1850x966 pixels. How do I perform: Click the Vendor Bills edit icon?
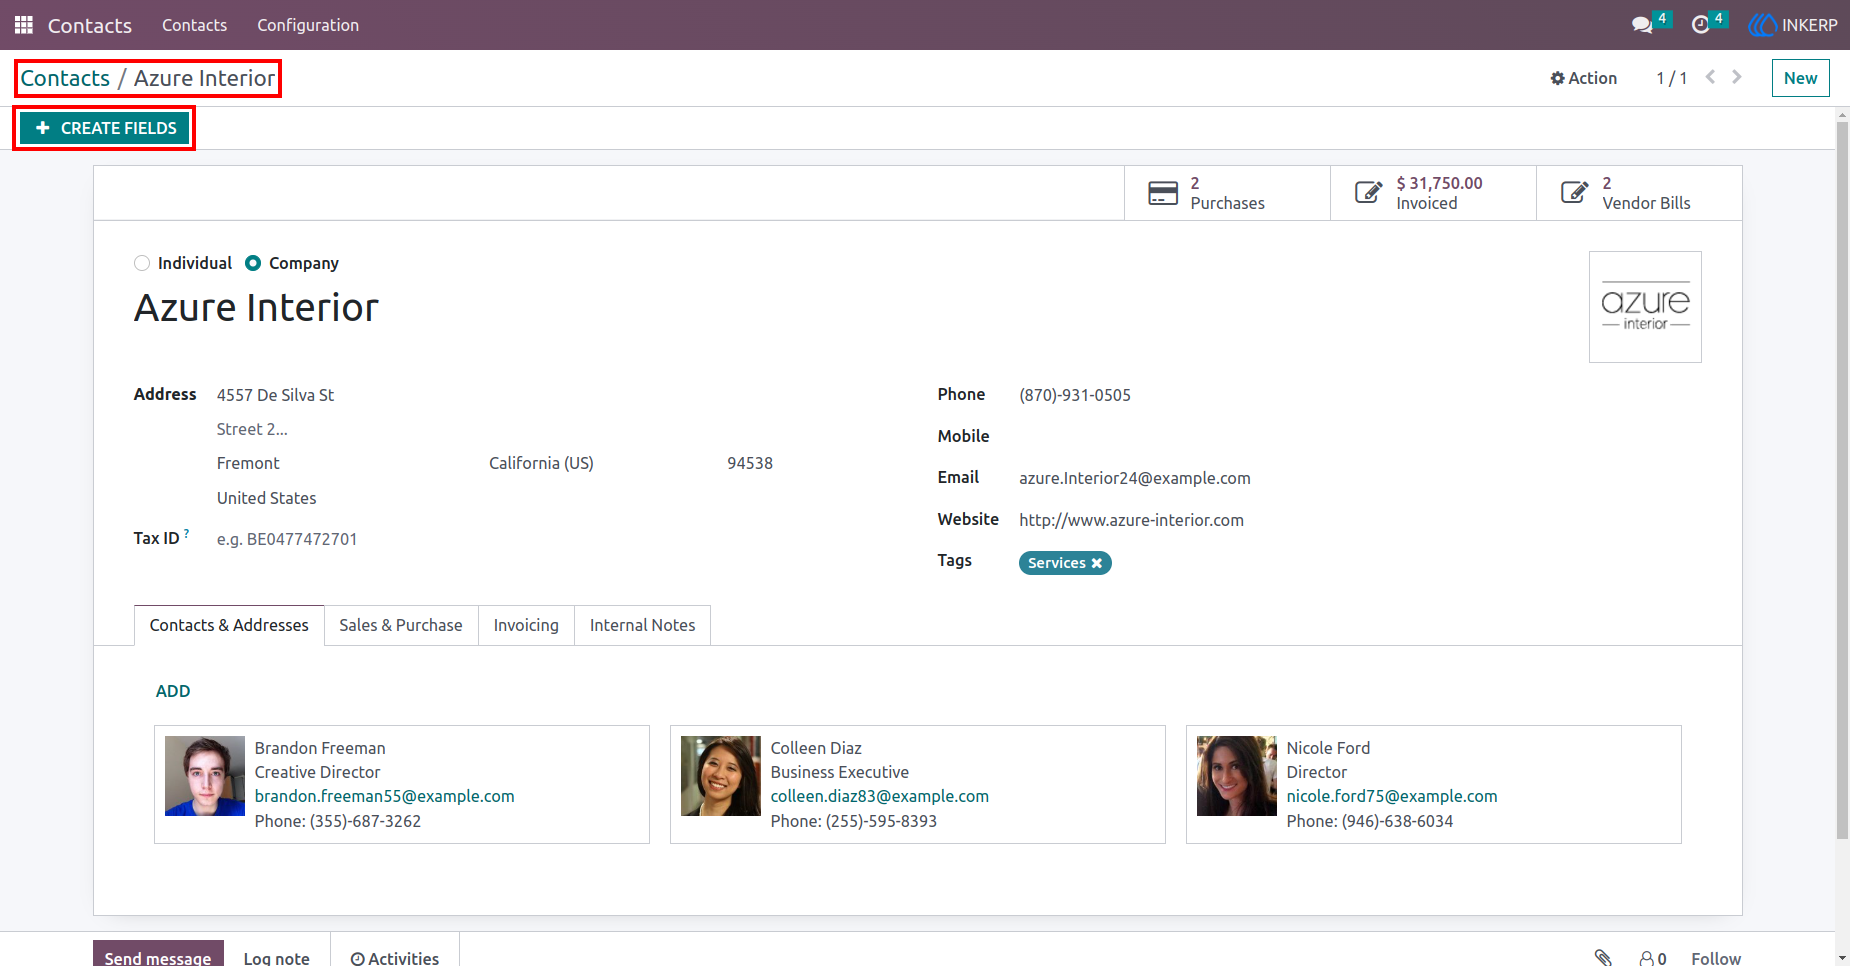pyautogui.click(x=1575, y=193)
